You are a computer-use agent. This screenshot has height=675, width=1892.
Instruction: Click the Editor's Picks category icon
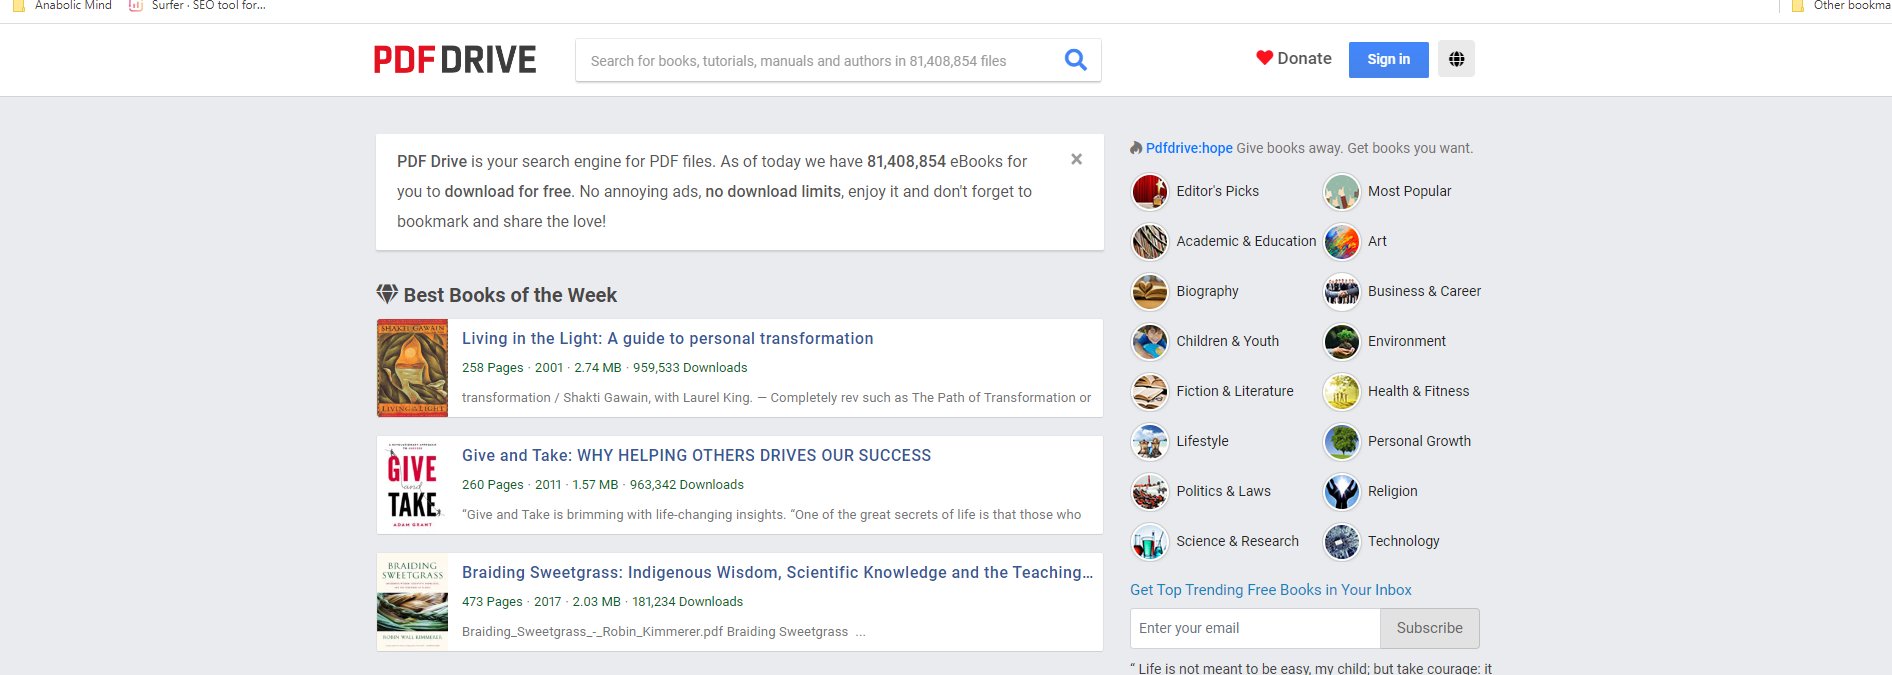pyautogui.click(x=1150, y=191)
